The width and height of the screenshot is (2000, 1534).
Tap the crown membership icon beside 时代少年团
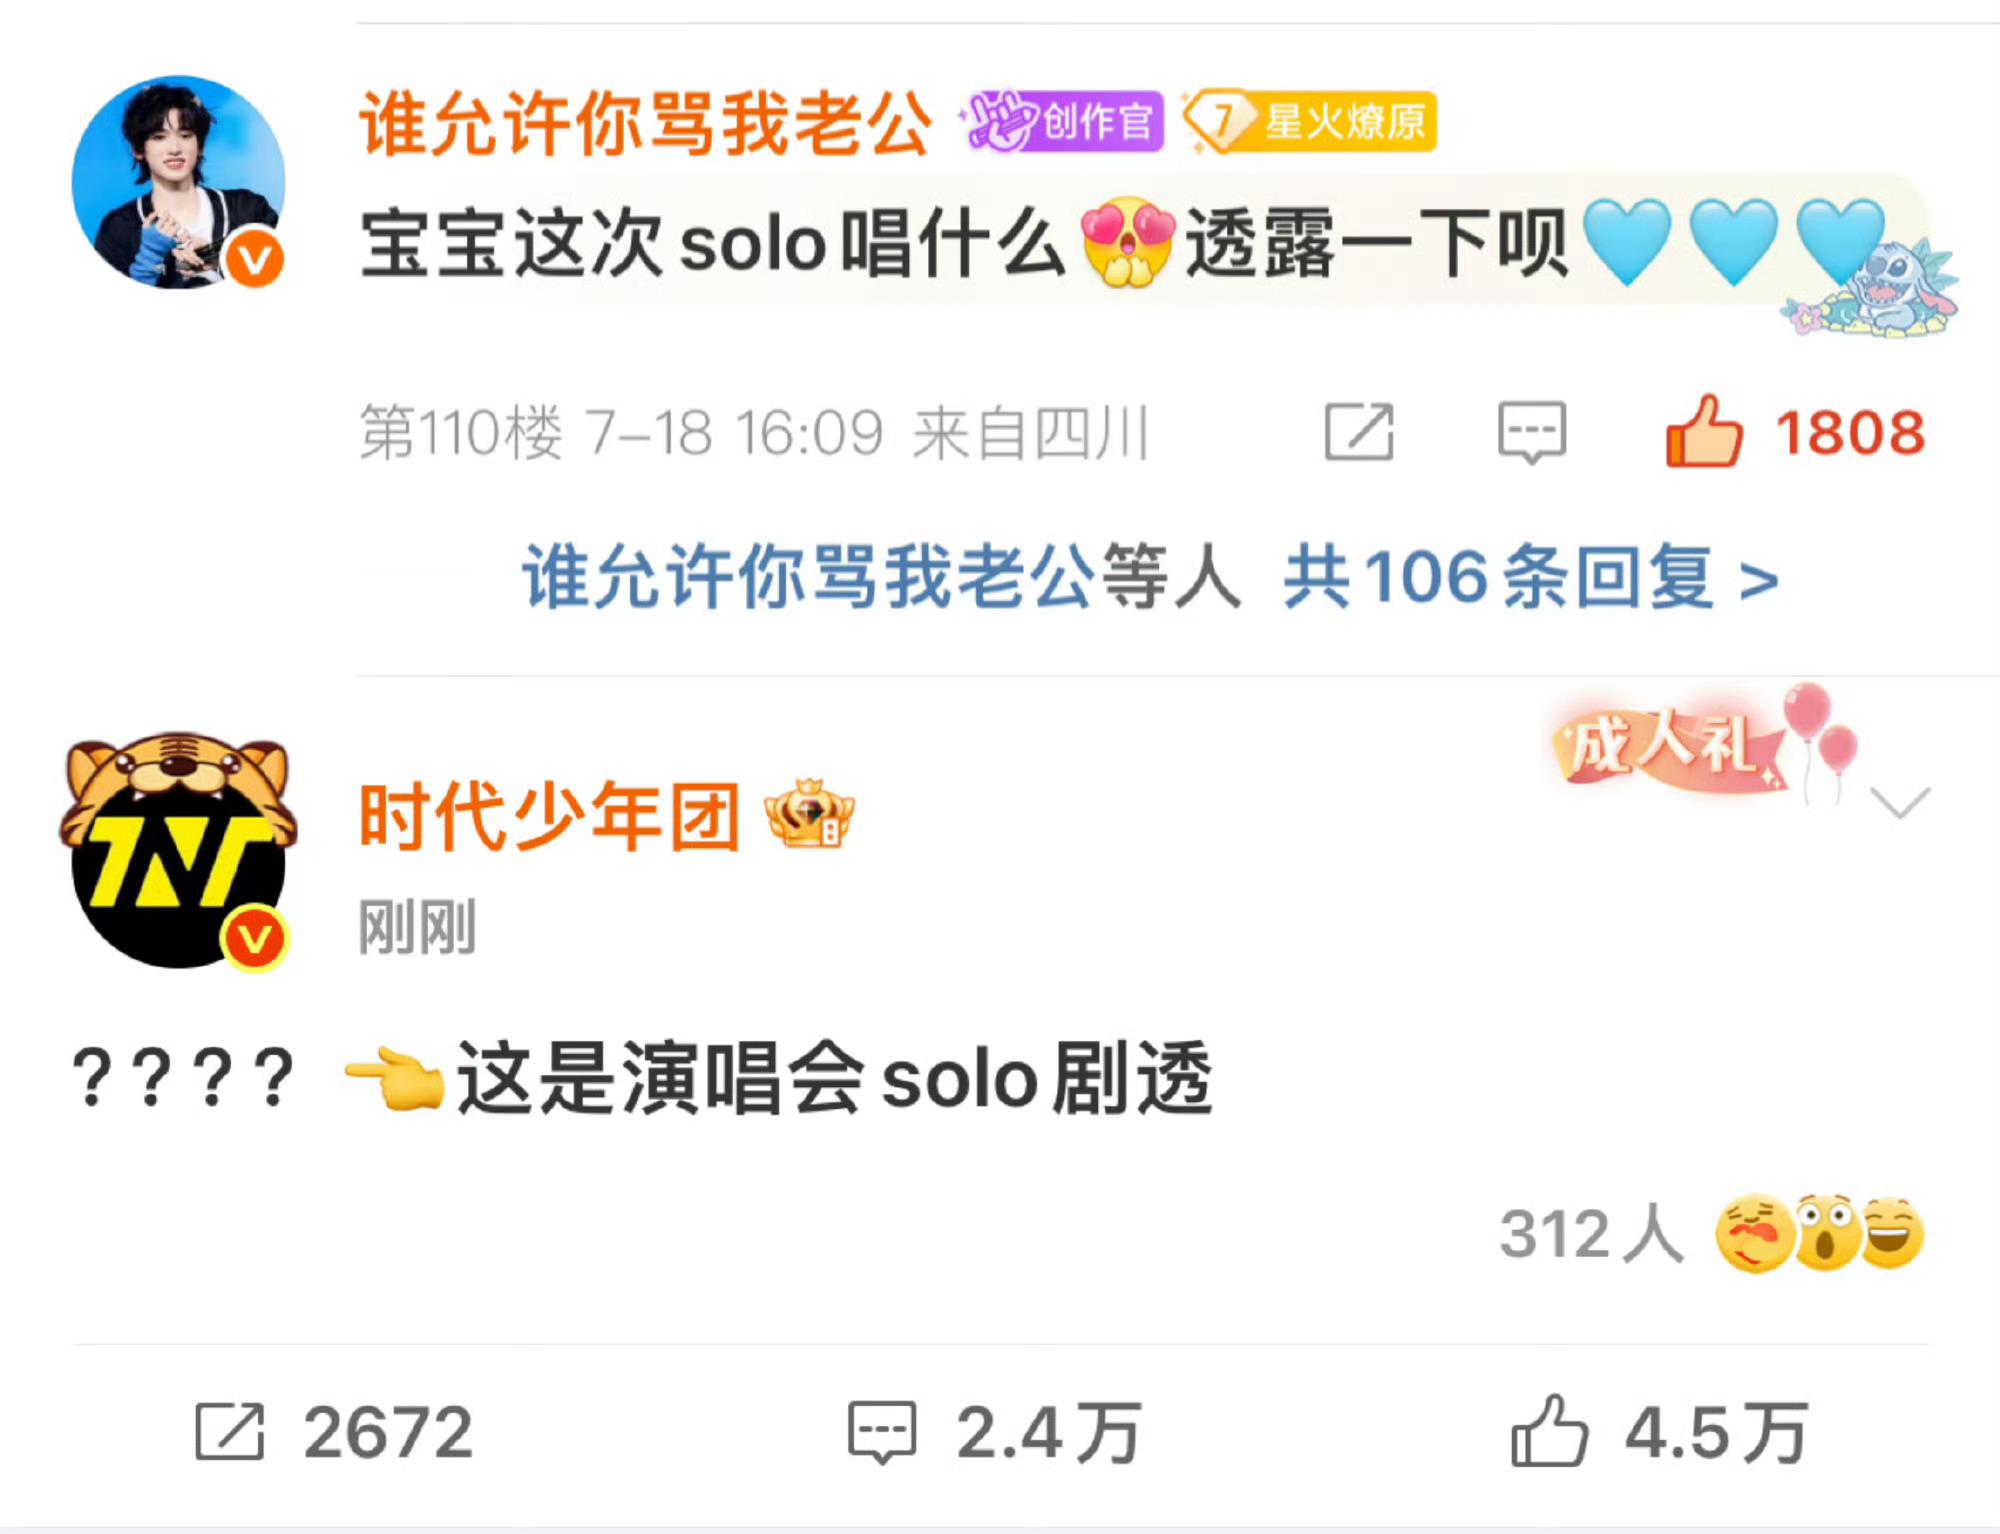point(809,814)
